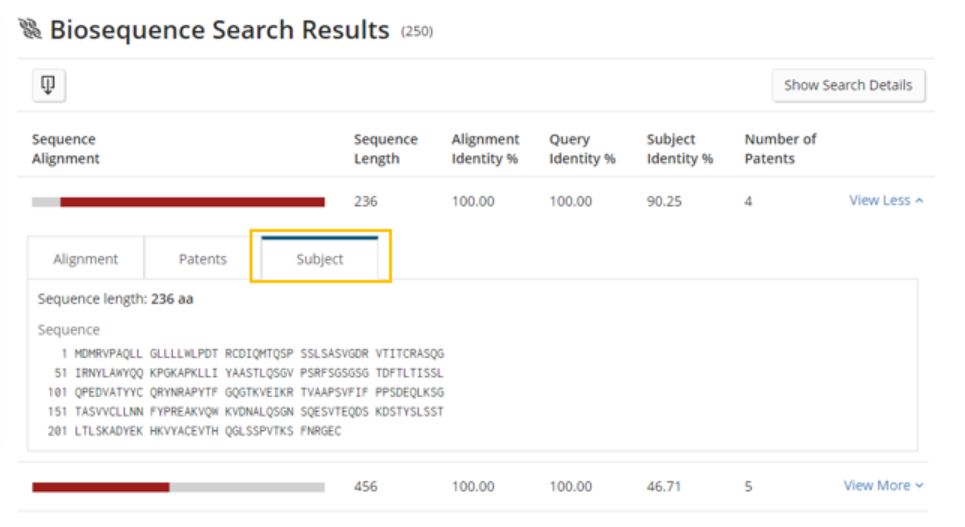
Task: Collapse the first result with View Less
Action: 886,200
